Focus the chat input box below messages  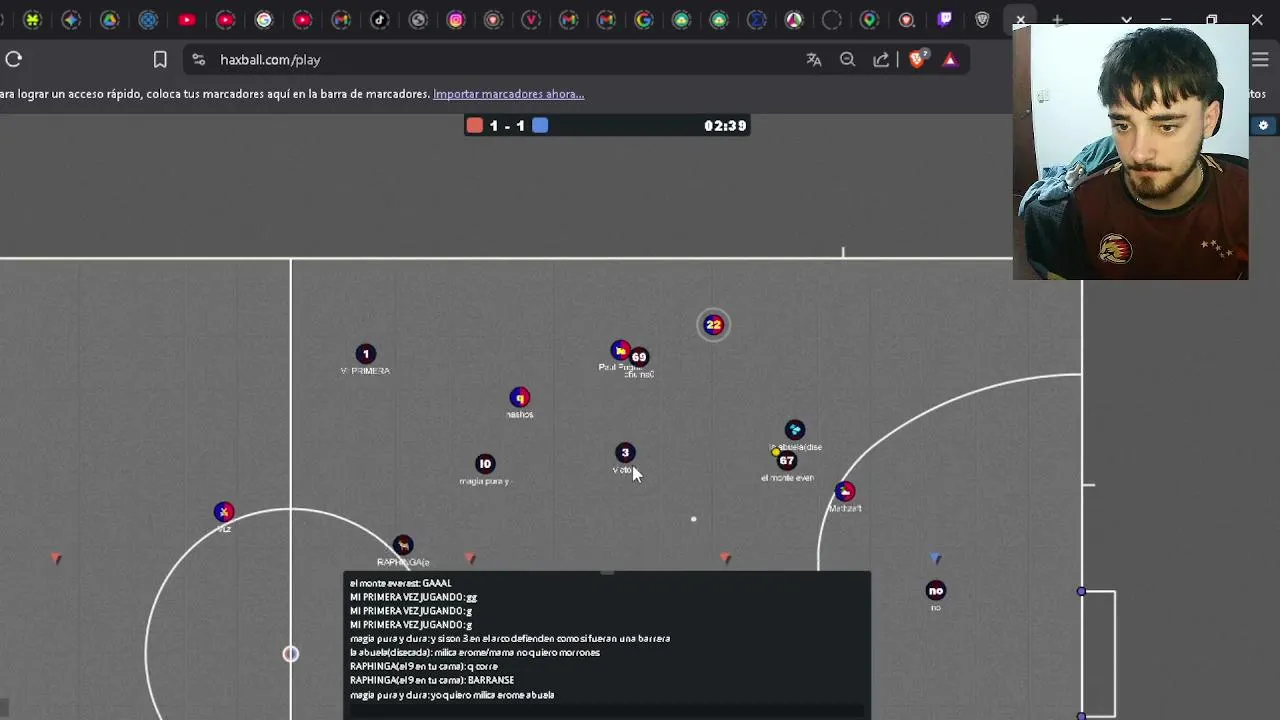pos(607,711)
